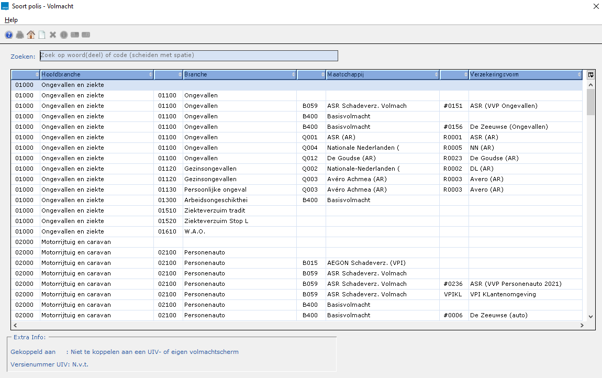Sort by the Verzekeringsvorm column header

(525, 74)
